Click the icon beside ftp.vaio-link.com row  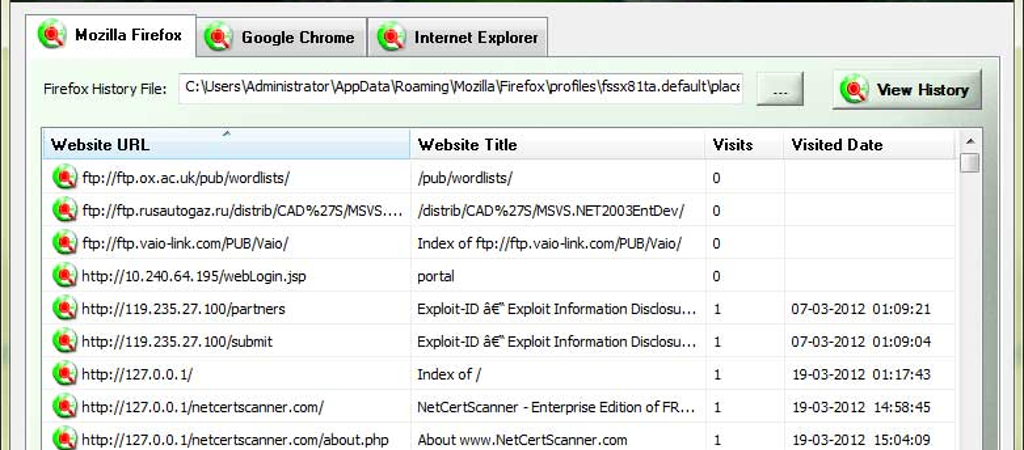pos(65,242)
